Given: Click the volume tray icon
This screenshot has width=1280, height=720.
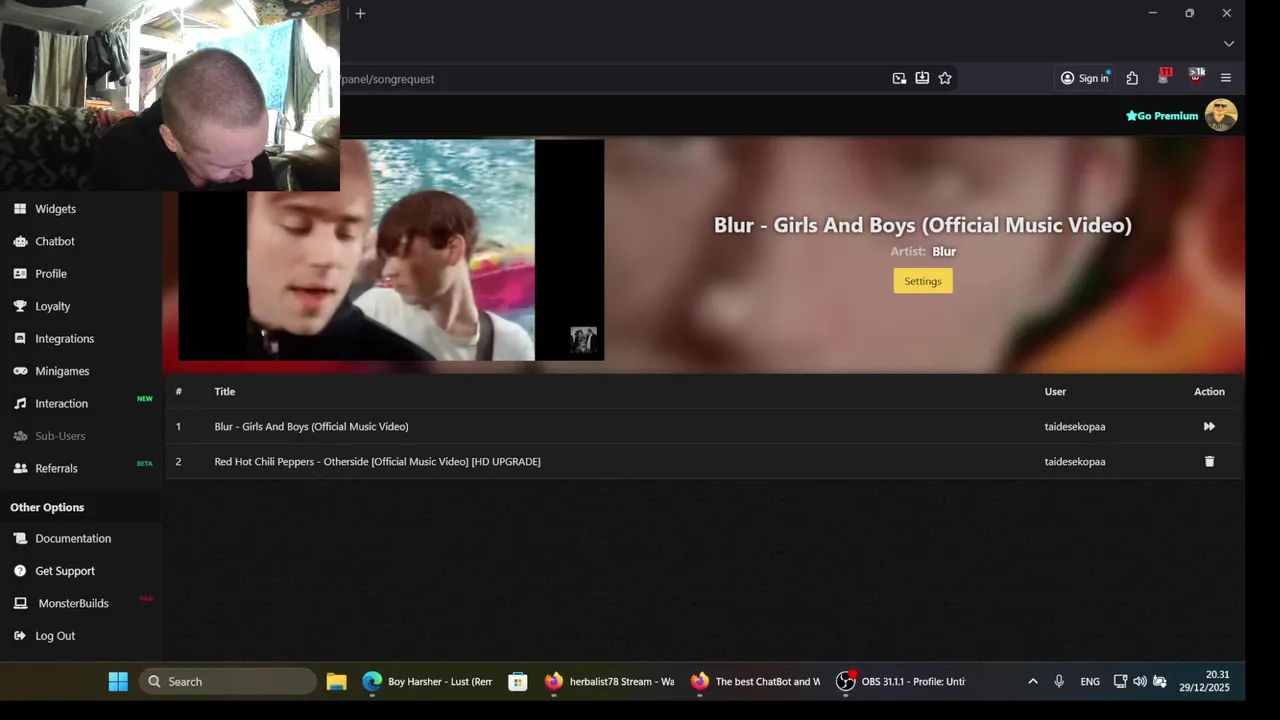Looking at the screenshot, I should [1140, 682].
